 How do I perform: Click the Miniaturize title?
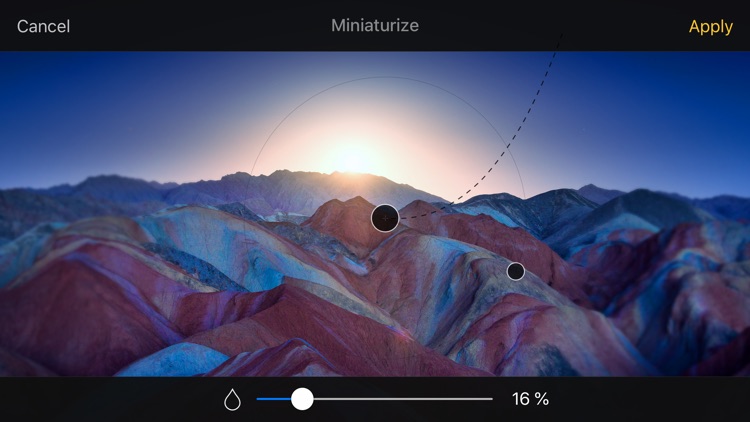375,25
